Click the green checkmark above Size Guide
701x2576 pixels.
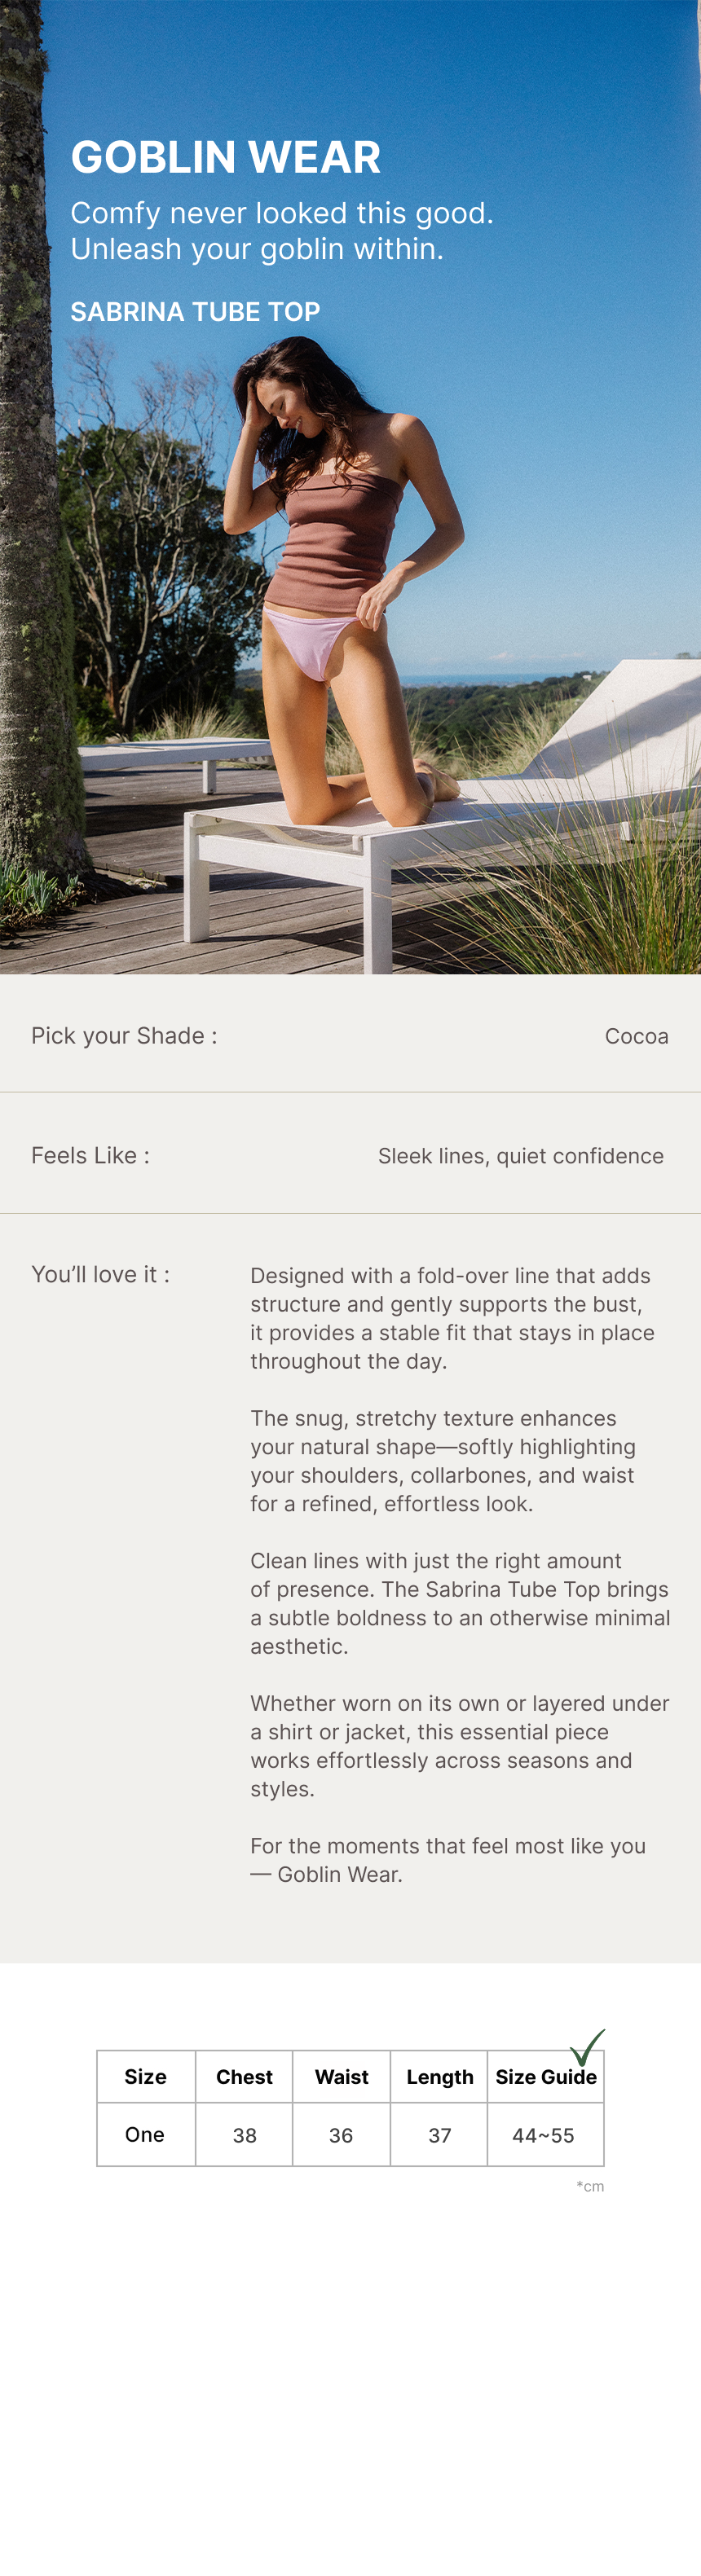(x=587, y=2046)
